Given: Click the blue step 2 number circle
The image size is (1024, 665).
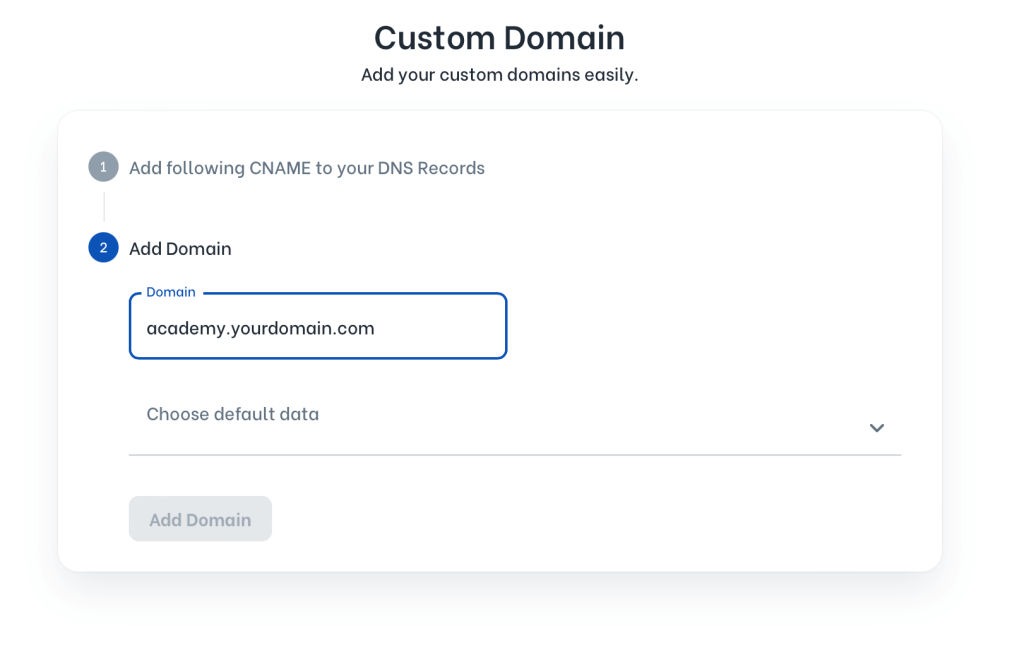Looking at the screenshot, I should point(103,248).
